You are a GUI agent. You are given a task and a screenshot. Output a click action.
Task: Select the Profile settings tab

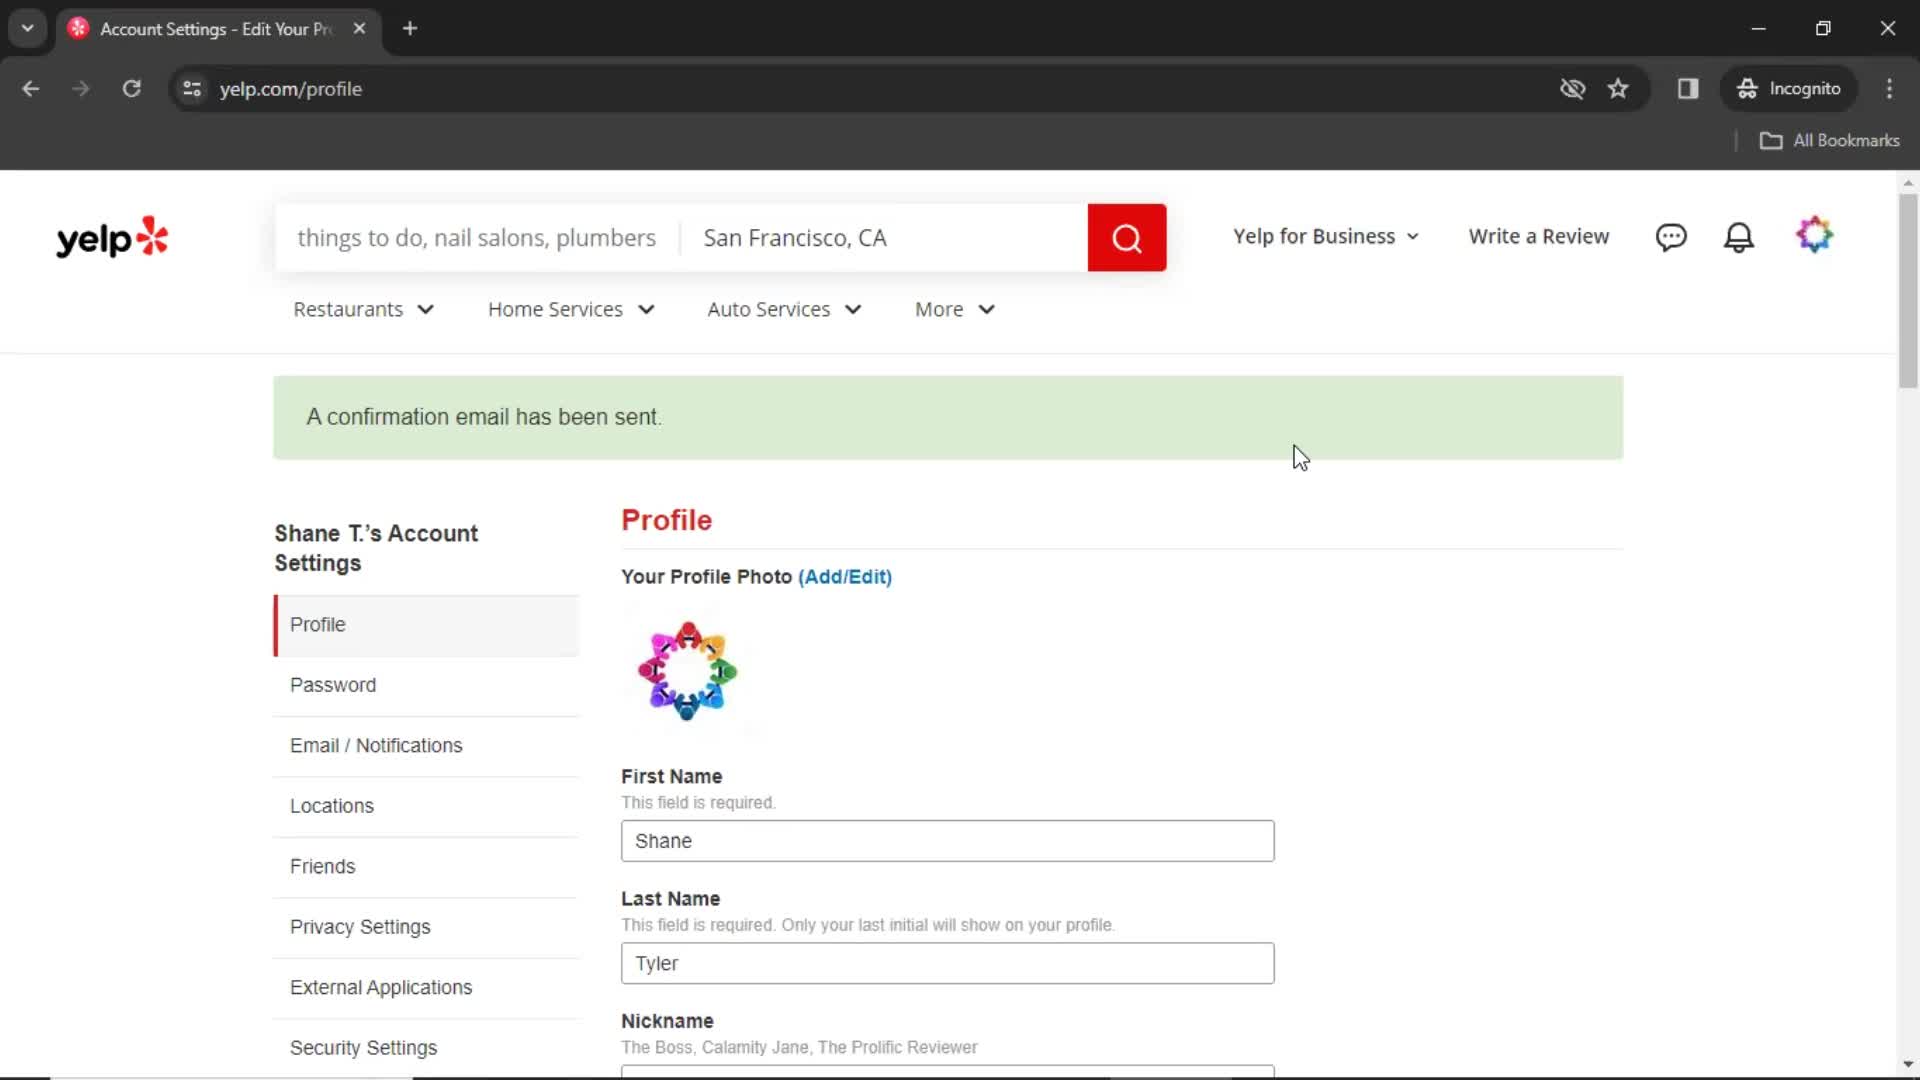click(x=318, y=624)
